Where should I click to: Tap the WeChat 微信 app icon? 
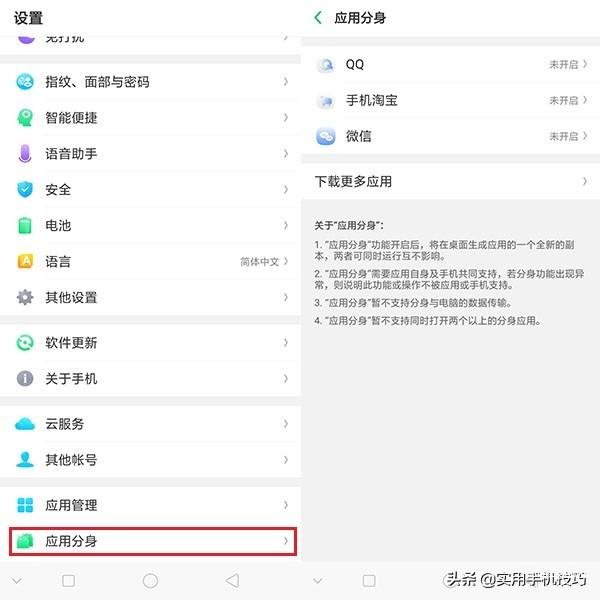coord(326,136)
